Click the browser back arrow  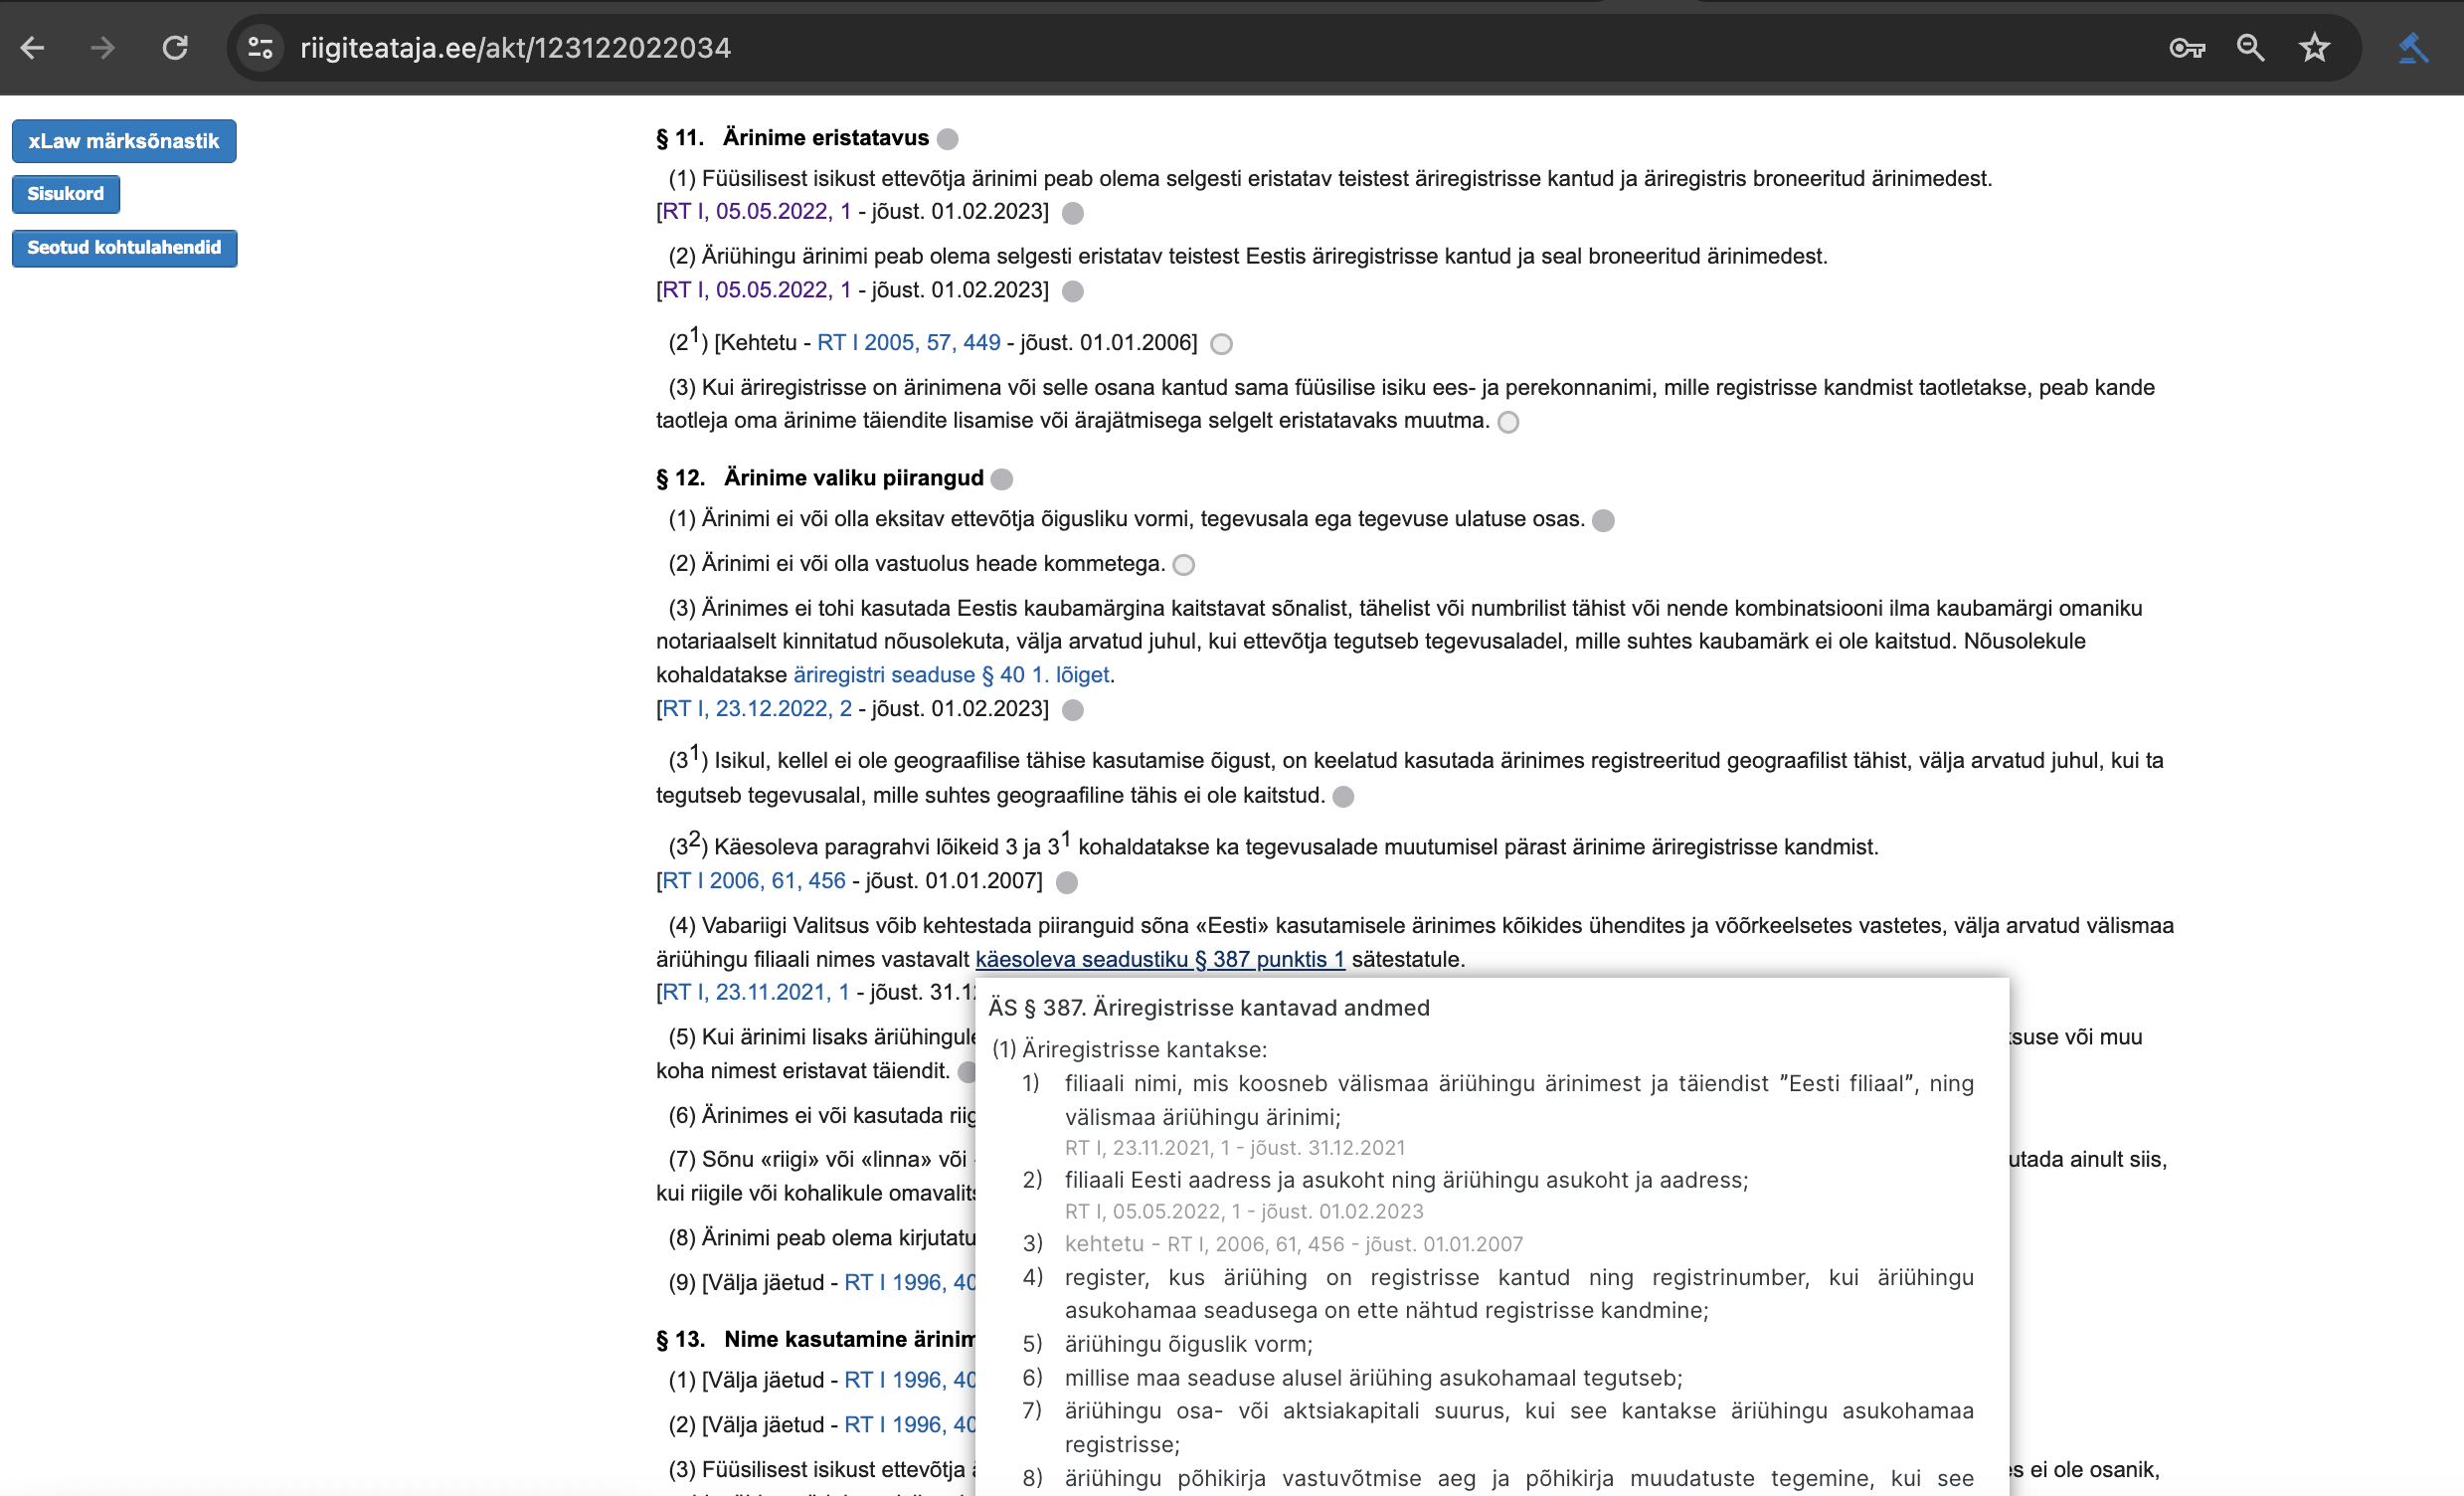point(33,47)
